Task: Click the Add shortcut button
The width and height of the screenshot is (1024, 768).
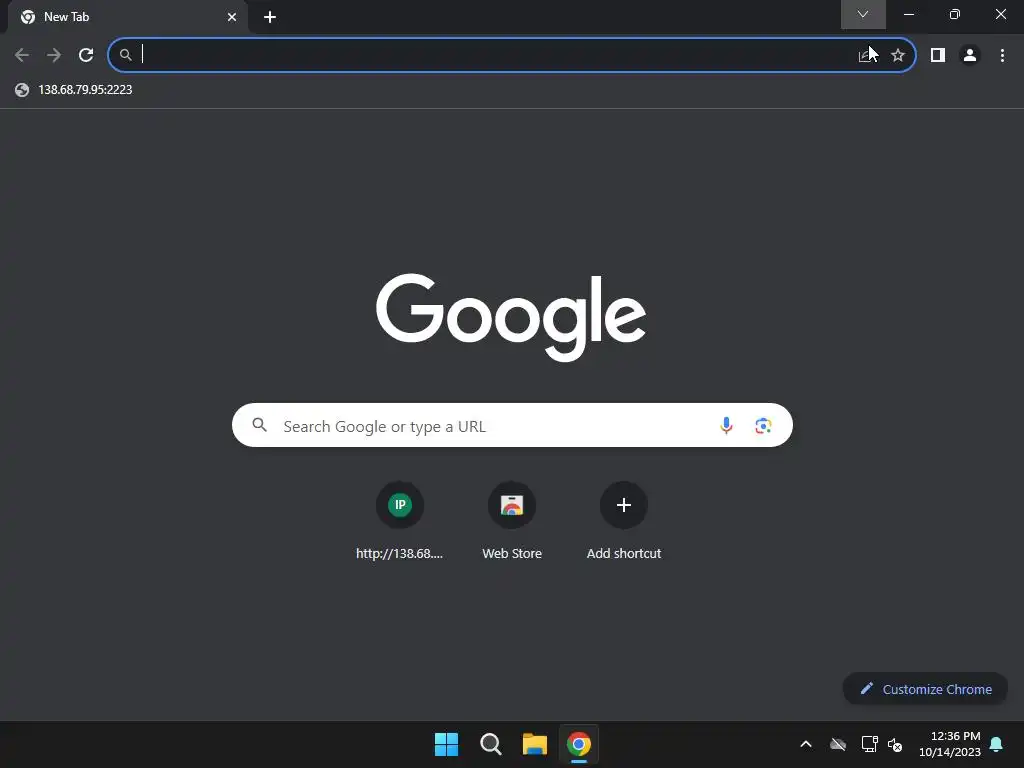Action: click(x=624, y=520)
